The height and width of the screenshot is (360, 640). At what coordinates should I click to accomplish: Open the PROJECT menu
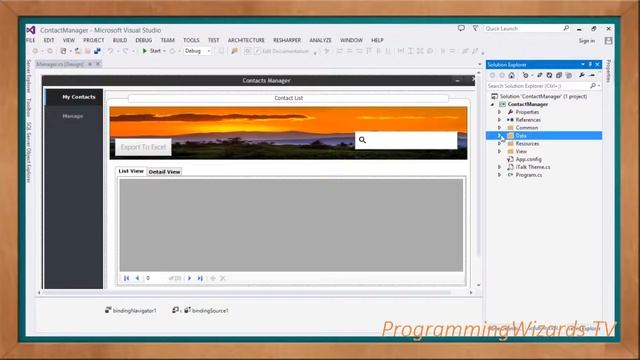click(93, 40)
